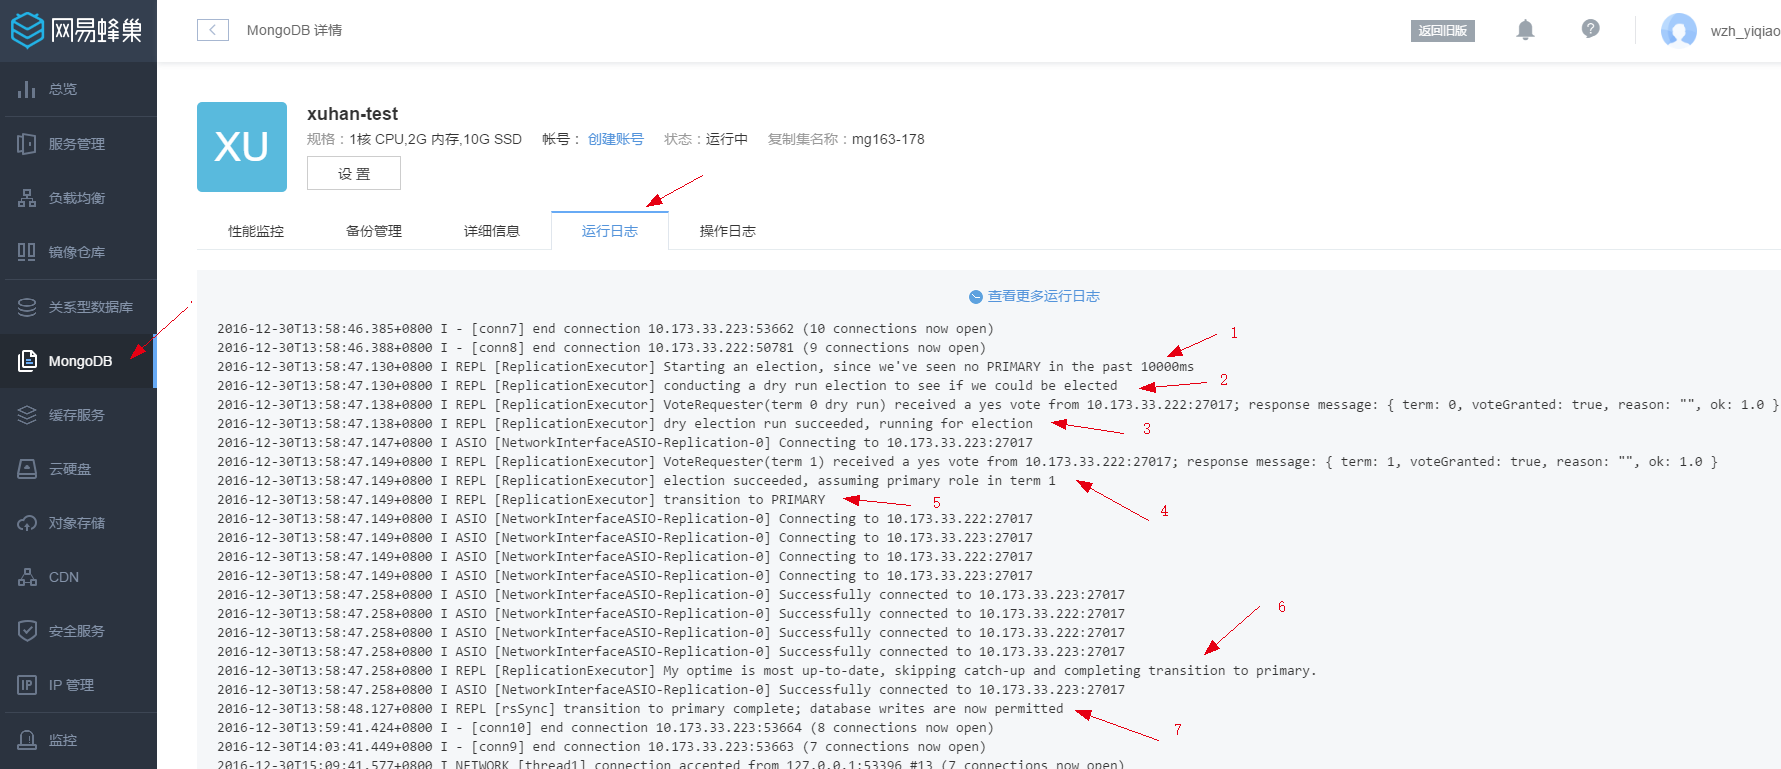Go back using the arrow button
The height and width of the screenshot is (769, 1781).
pos(213,30)
